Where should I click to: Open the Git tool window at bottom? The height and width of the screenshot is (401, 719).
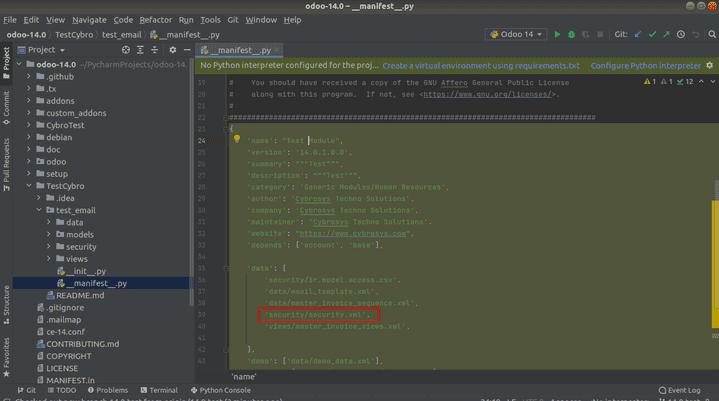tap(27, 390)
